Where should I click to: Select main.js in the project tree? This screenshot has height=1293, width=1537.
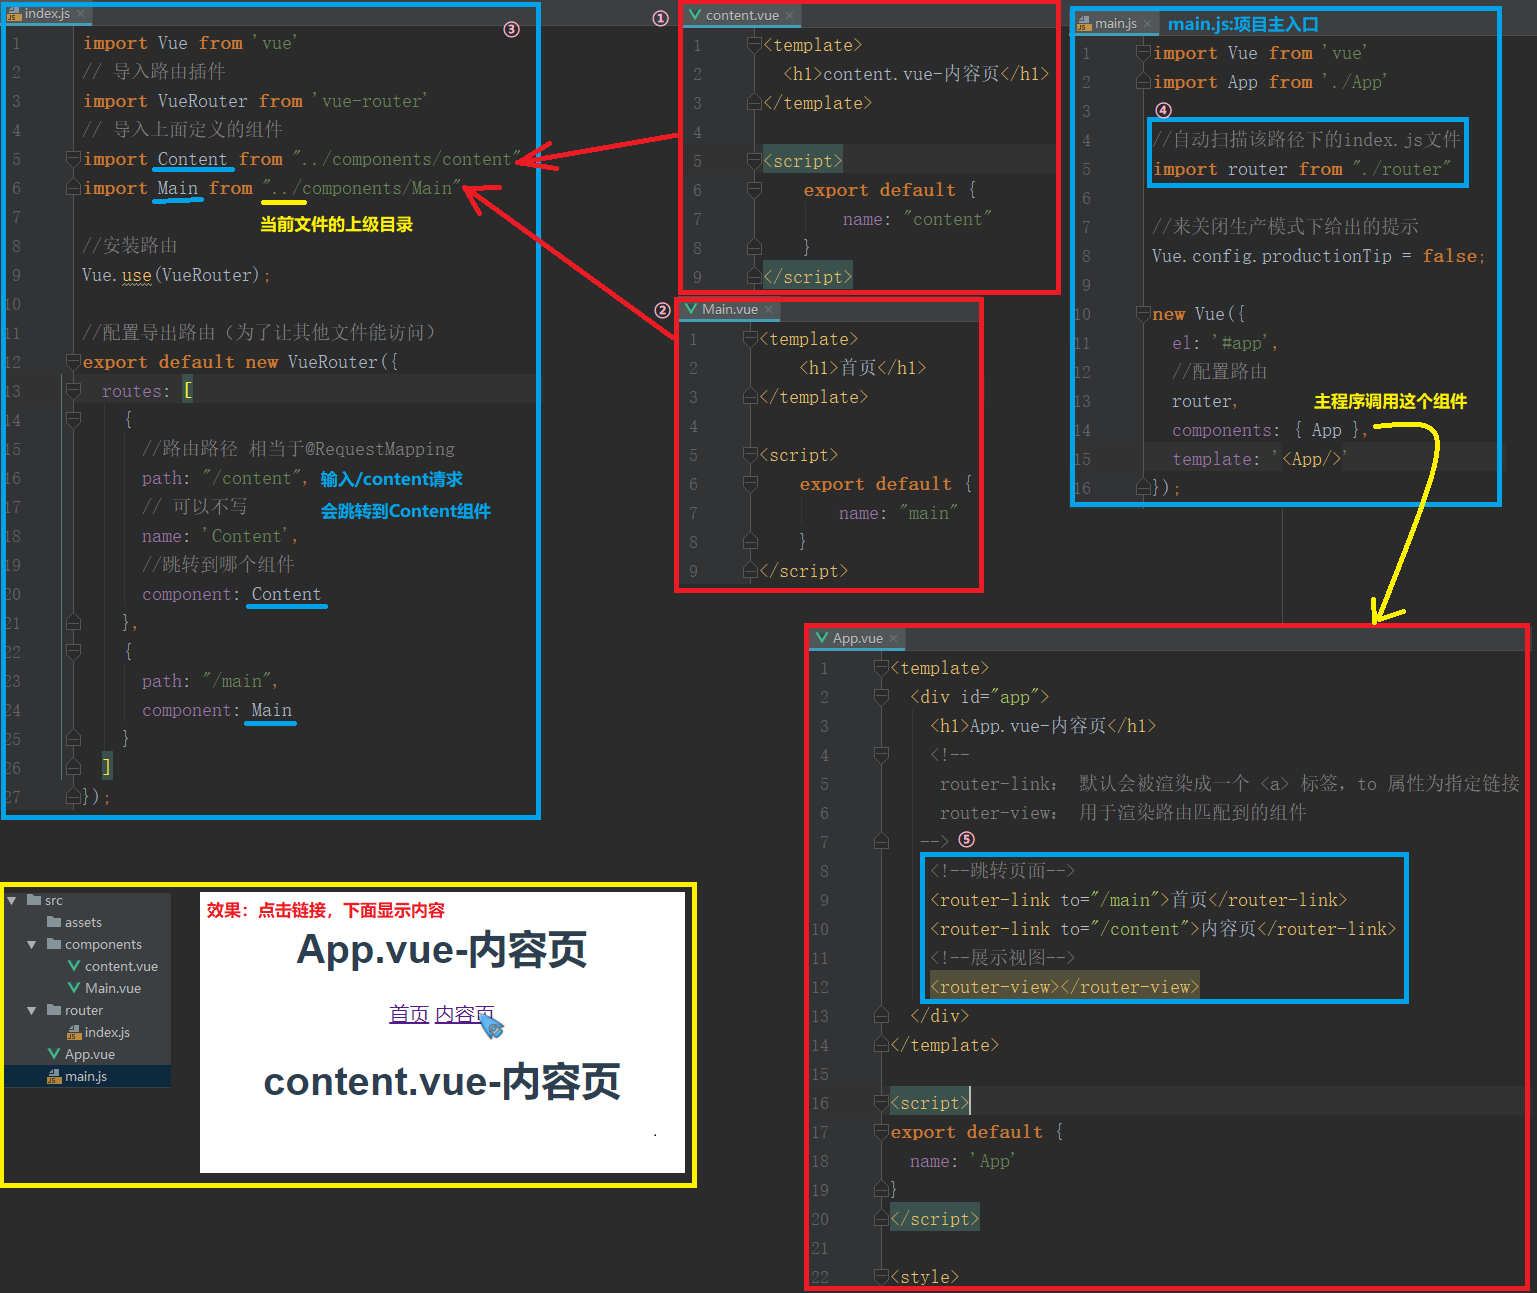click(86, 1076)
